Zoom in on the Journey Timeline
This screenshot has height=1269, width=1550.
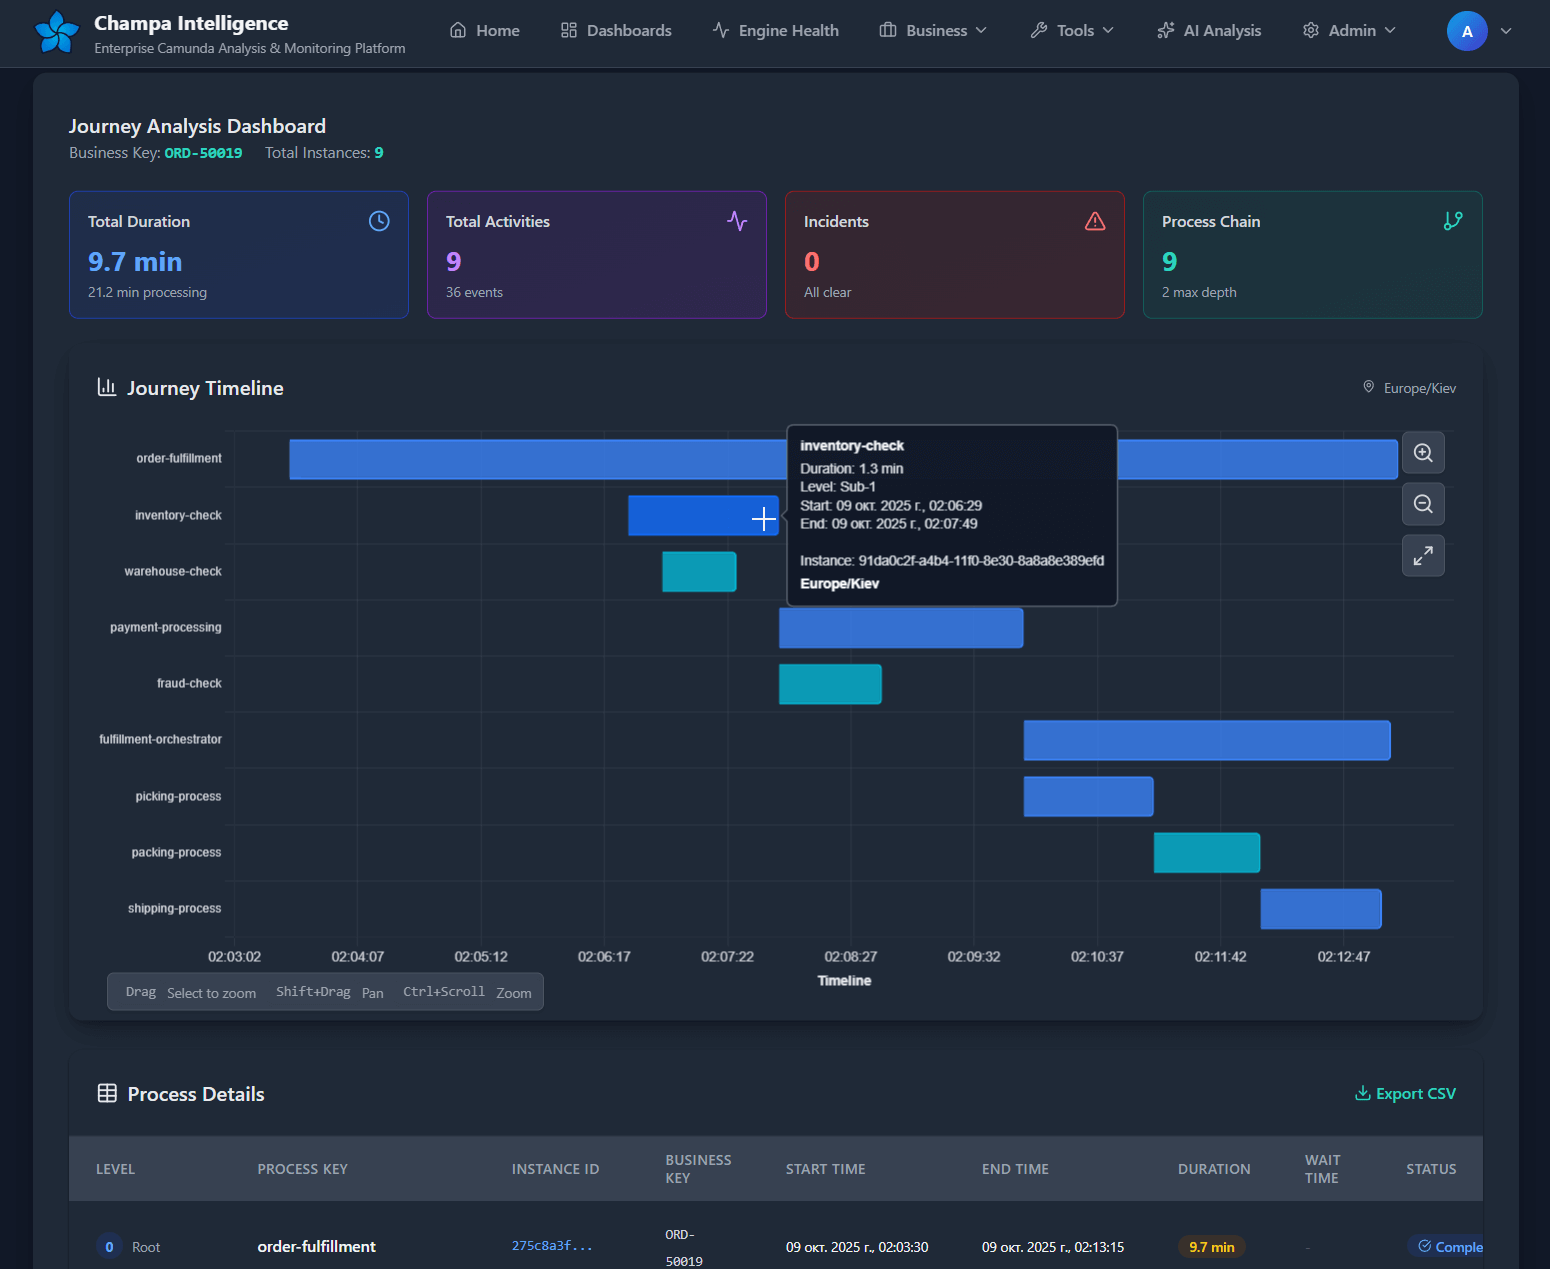pos(1422,452)
